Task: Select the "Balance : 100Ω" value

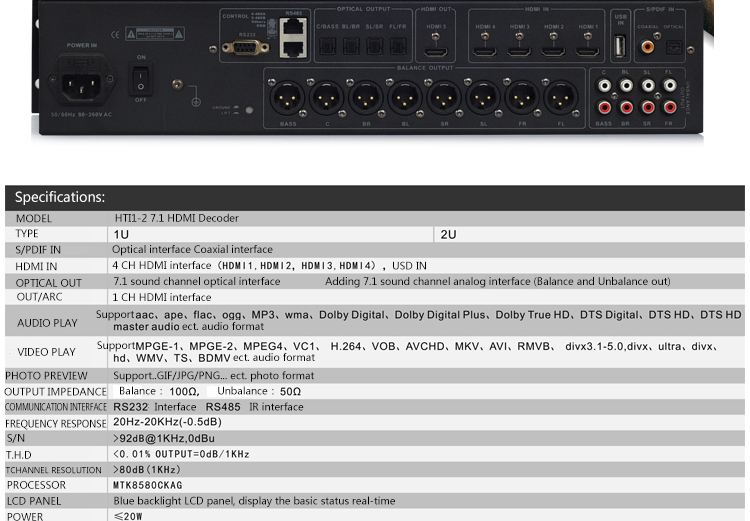Action: [x=159, y=391]
